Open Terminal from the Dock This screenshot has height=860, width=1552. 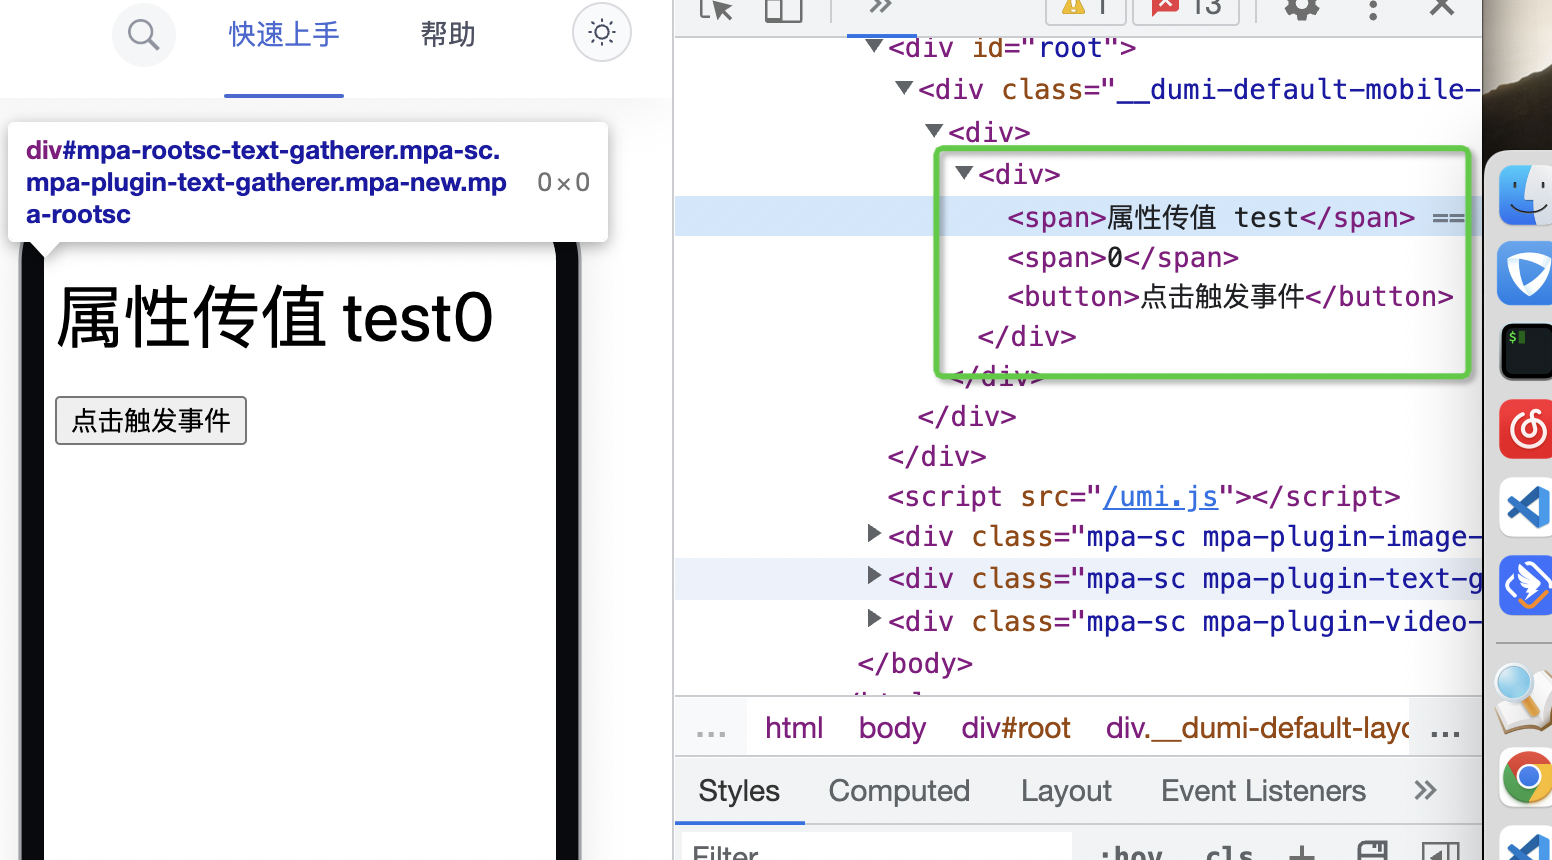point(1527,351)
